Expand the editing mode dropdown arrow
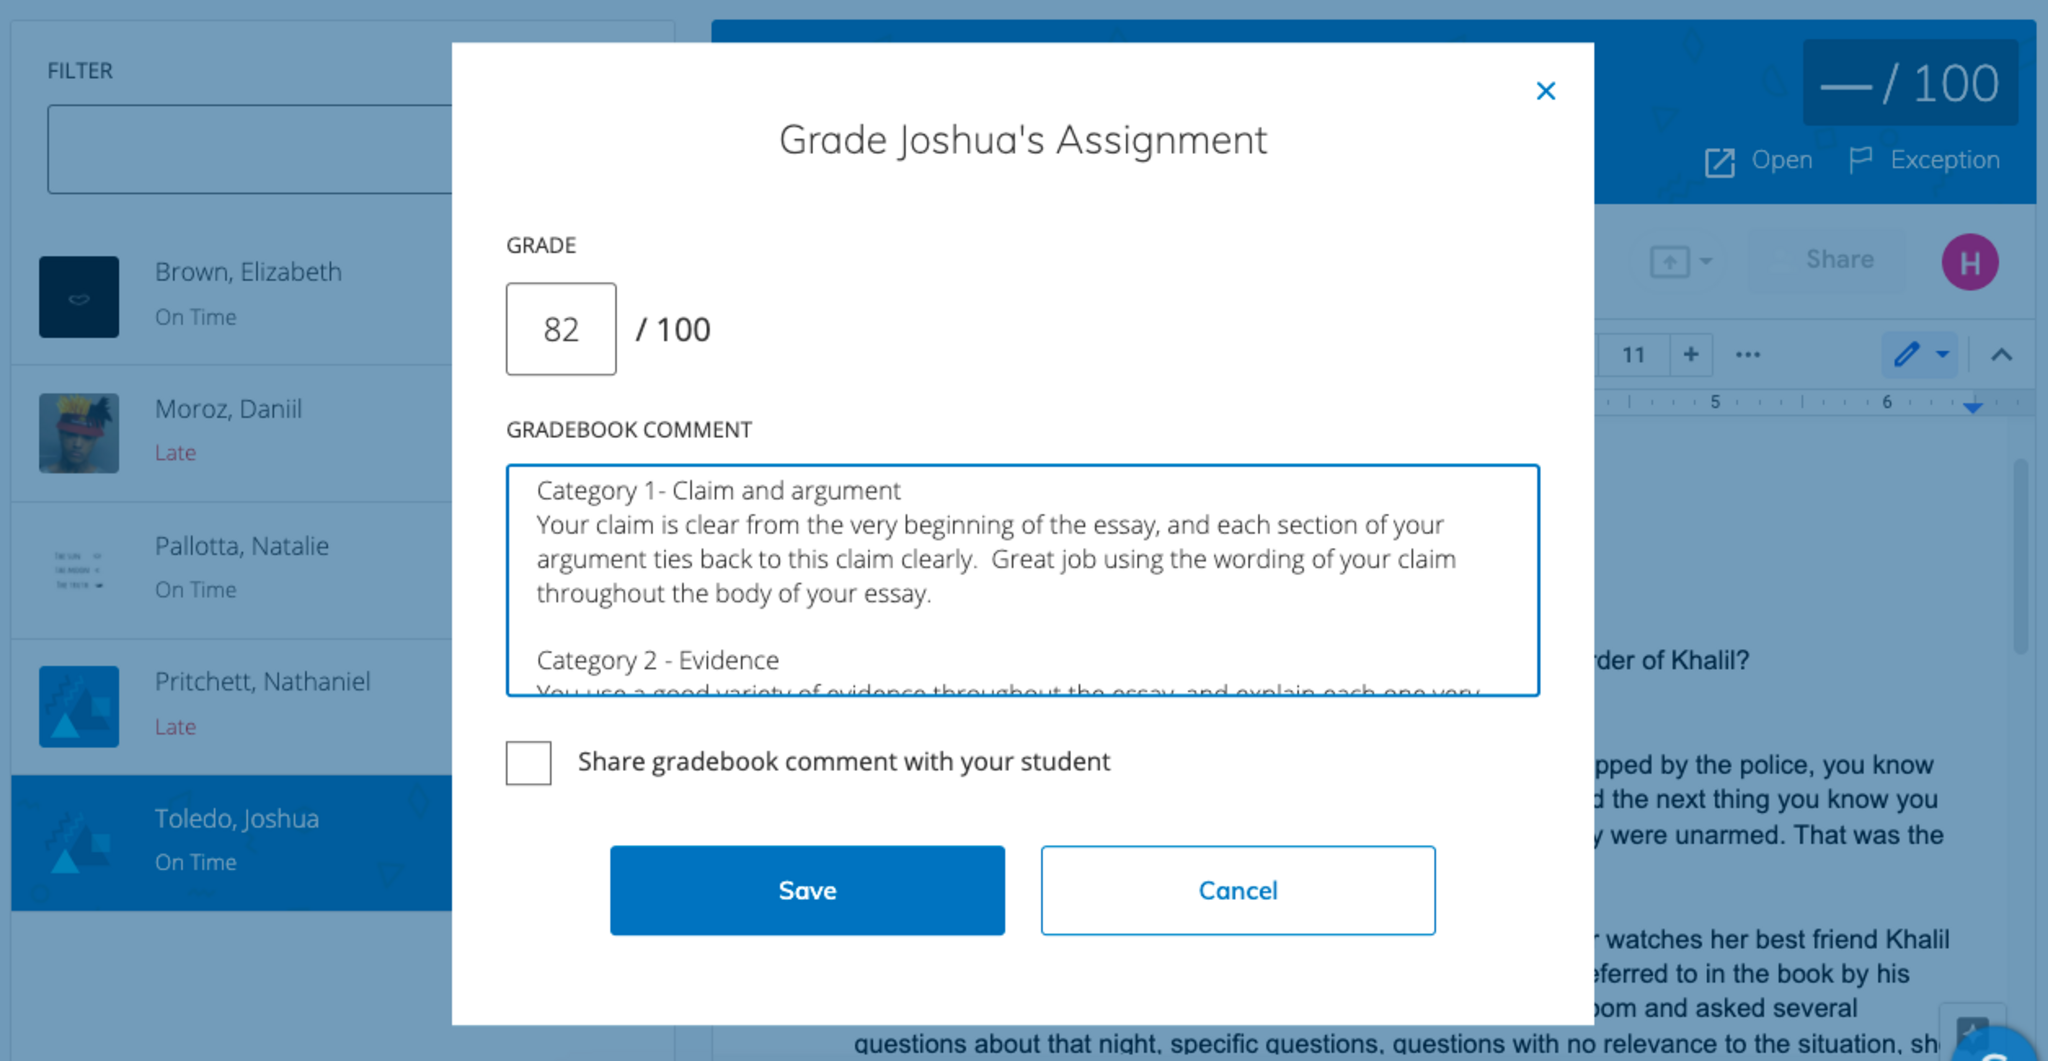The height and width of the screenshot is (1061, 2048). coord(1942,355)
